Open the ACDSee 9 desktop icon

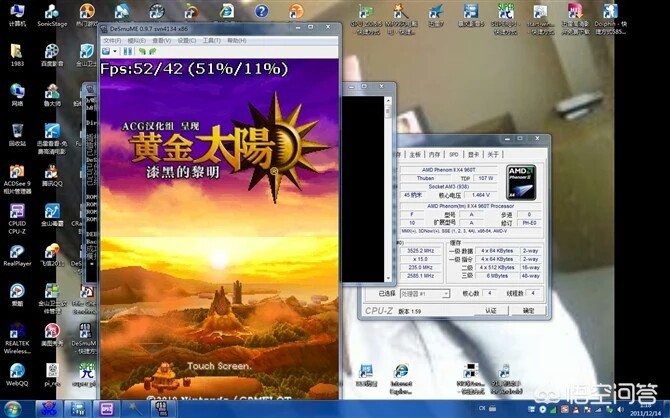[x=17, y=180]
